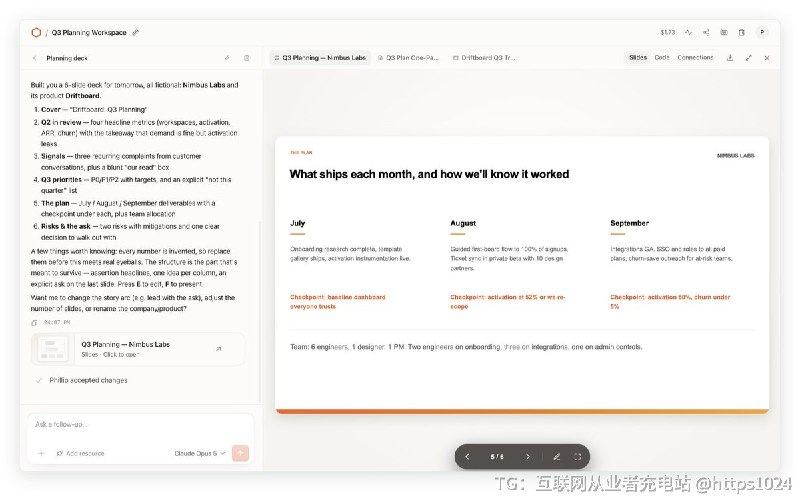The height and width of the screenshot is (497, 800).
Task: Click the September checkpoint text
Action: click(x=670, y=302)
